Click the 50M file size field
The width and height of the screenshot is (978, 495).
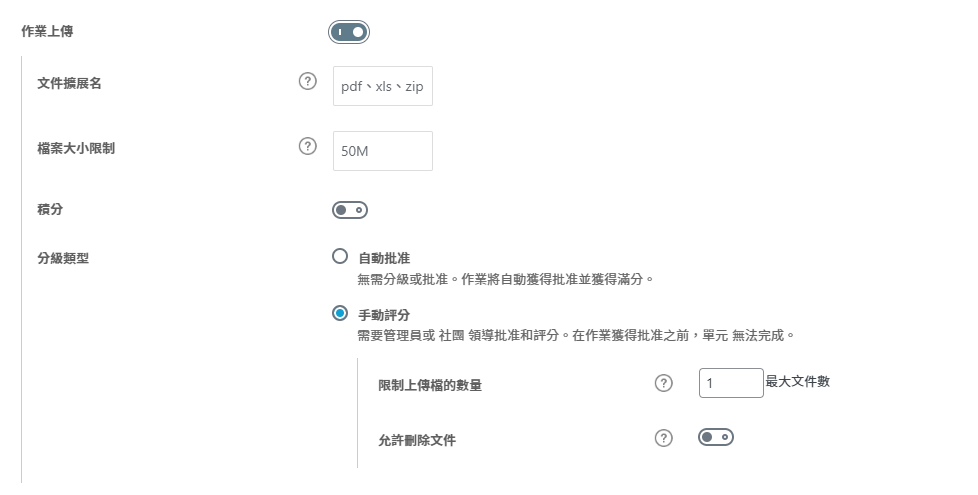[x=383, y=151]
